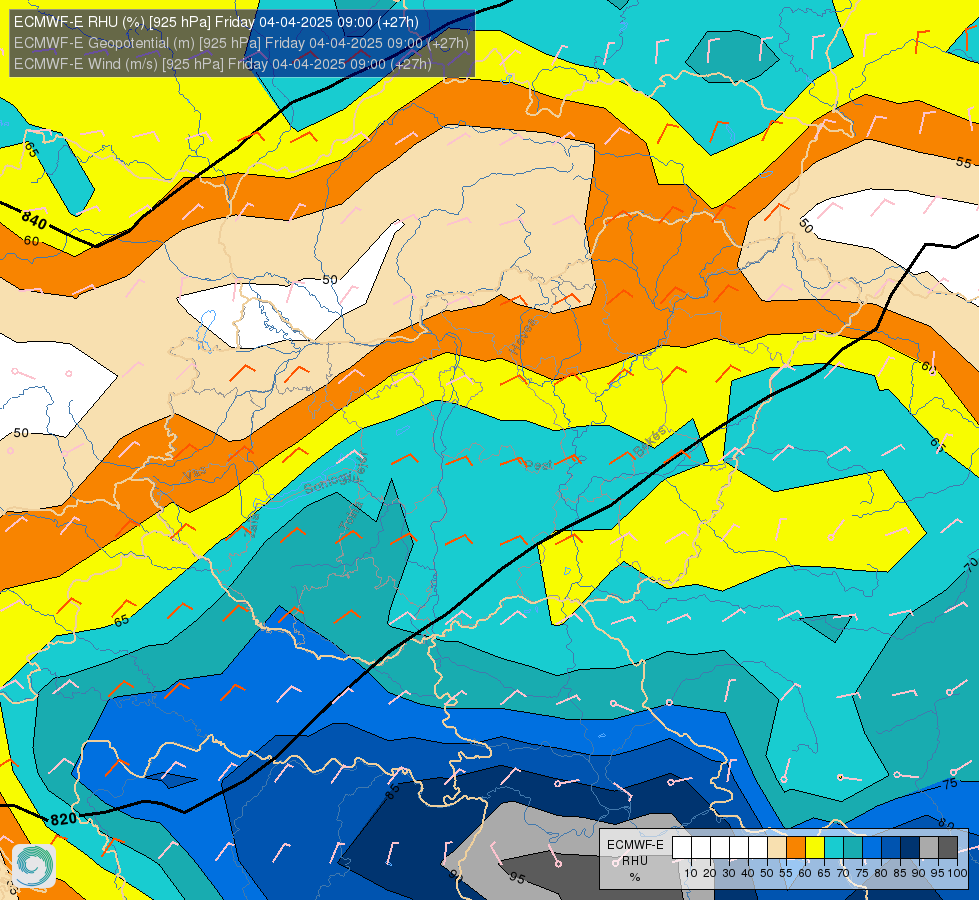Viewport: 979px width, 900px height.
Task: Click the white legend swatch between 10 and 20
Action: point(701,848)
